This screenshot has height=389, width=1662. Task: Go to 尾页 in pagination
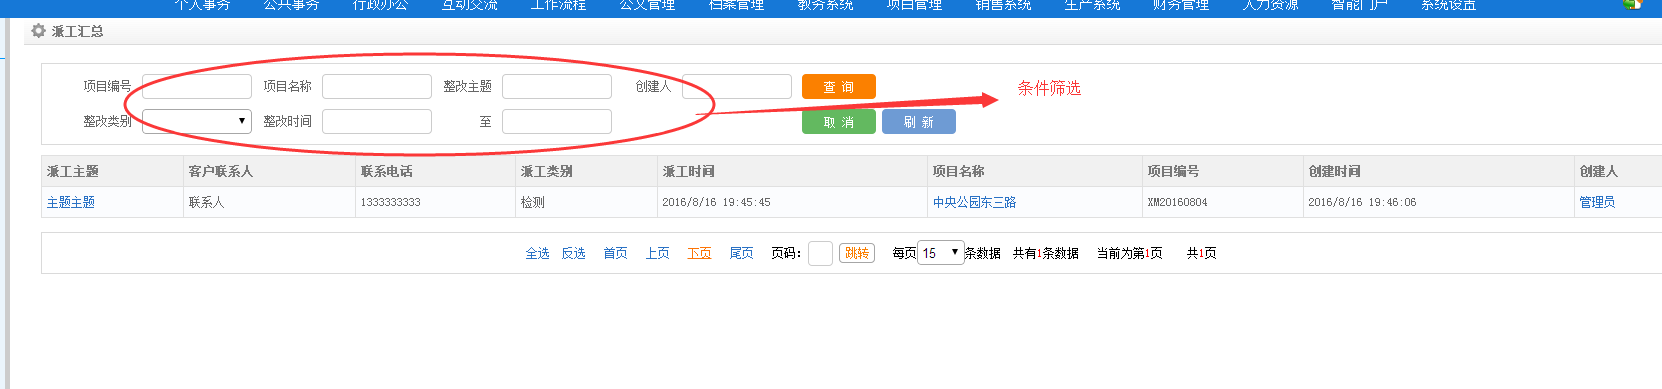coord(742,254)
